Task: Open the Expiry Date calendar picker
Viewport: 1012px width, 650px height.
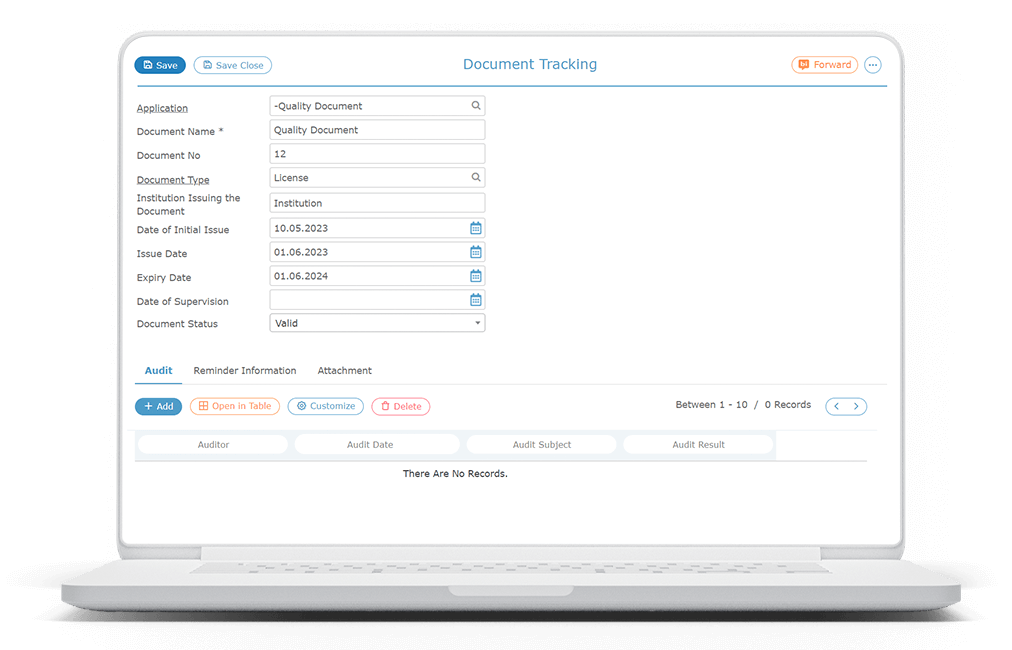Action: (476, 276)
